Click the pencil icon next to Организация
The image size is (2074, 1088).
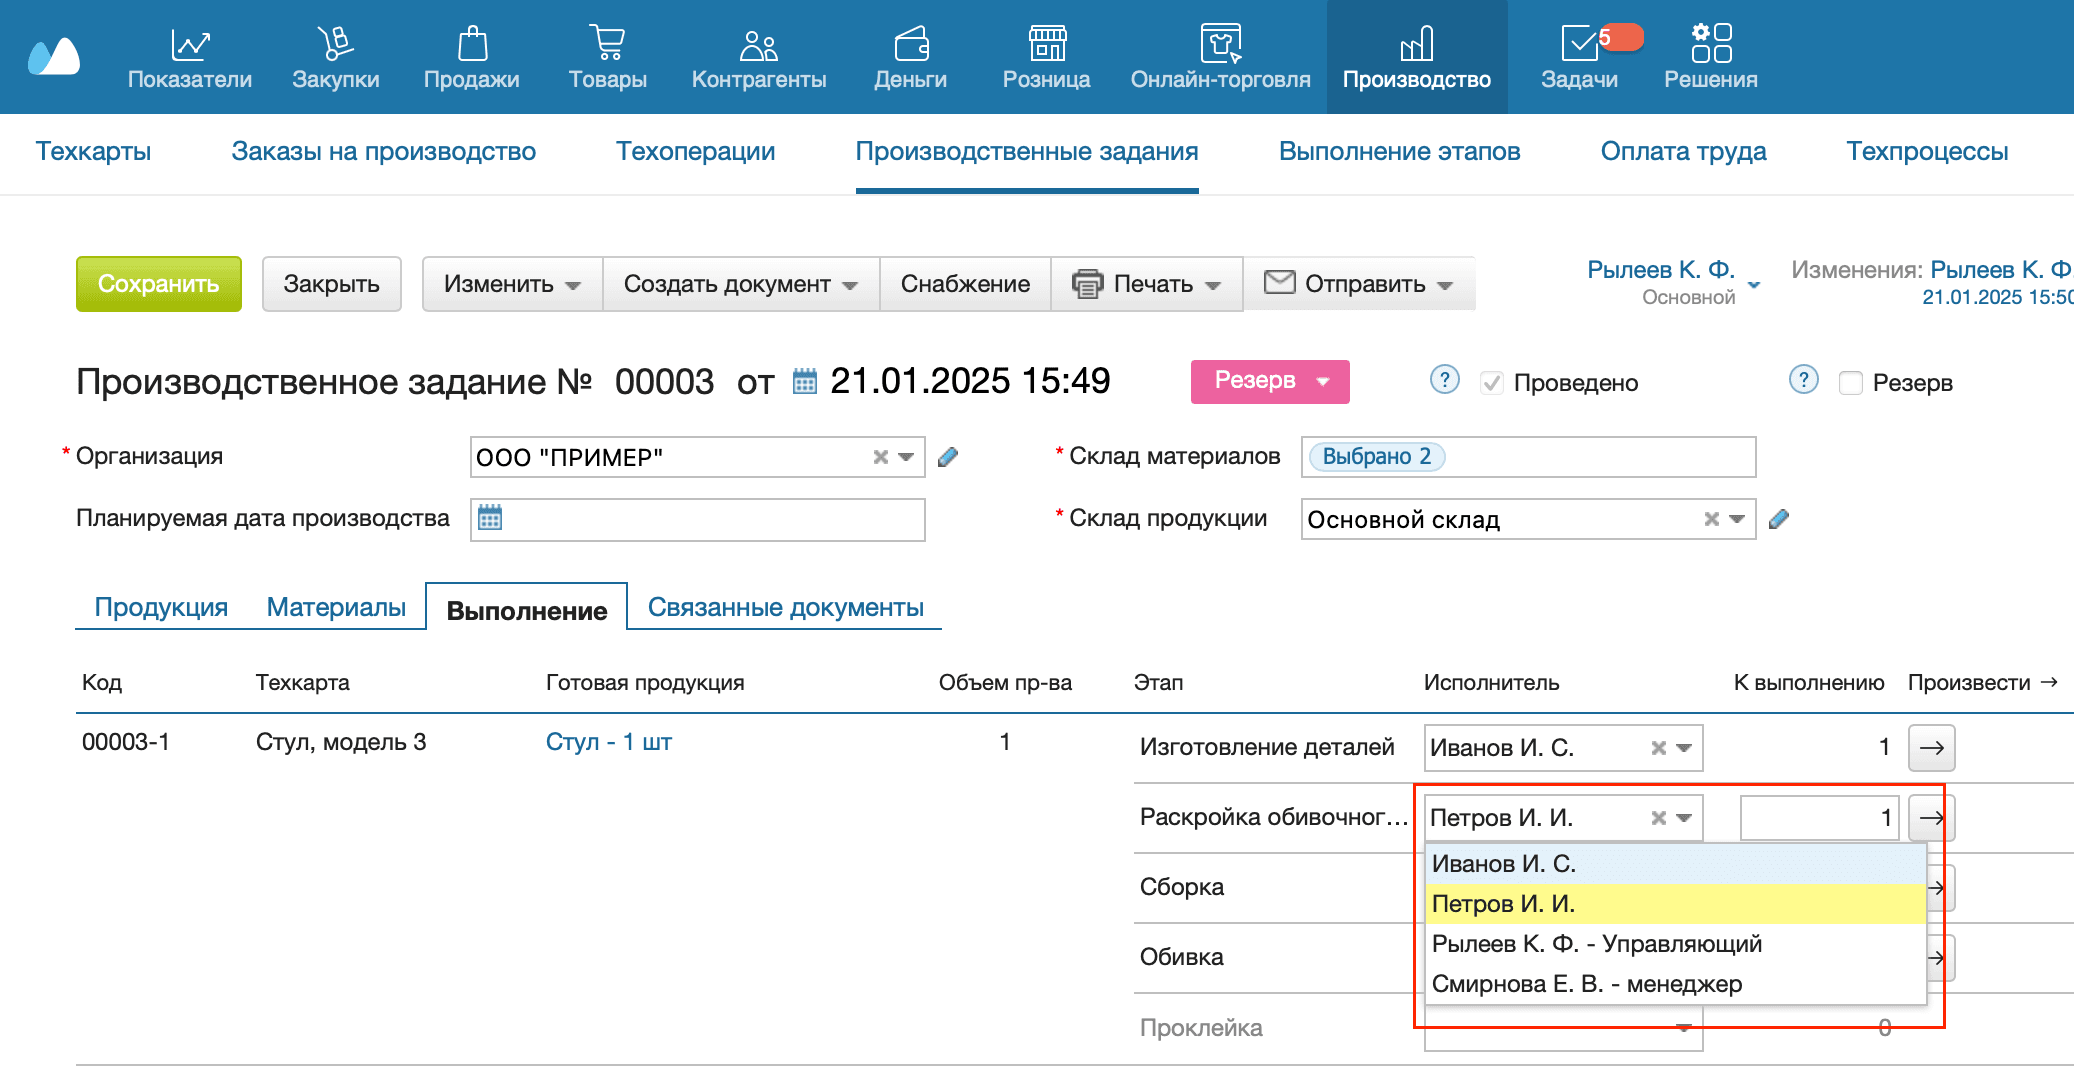pyautogui.click(x=948, y=457)
